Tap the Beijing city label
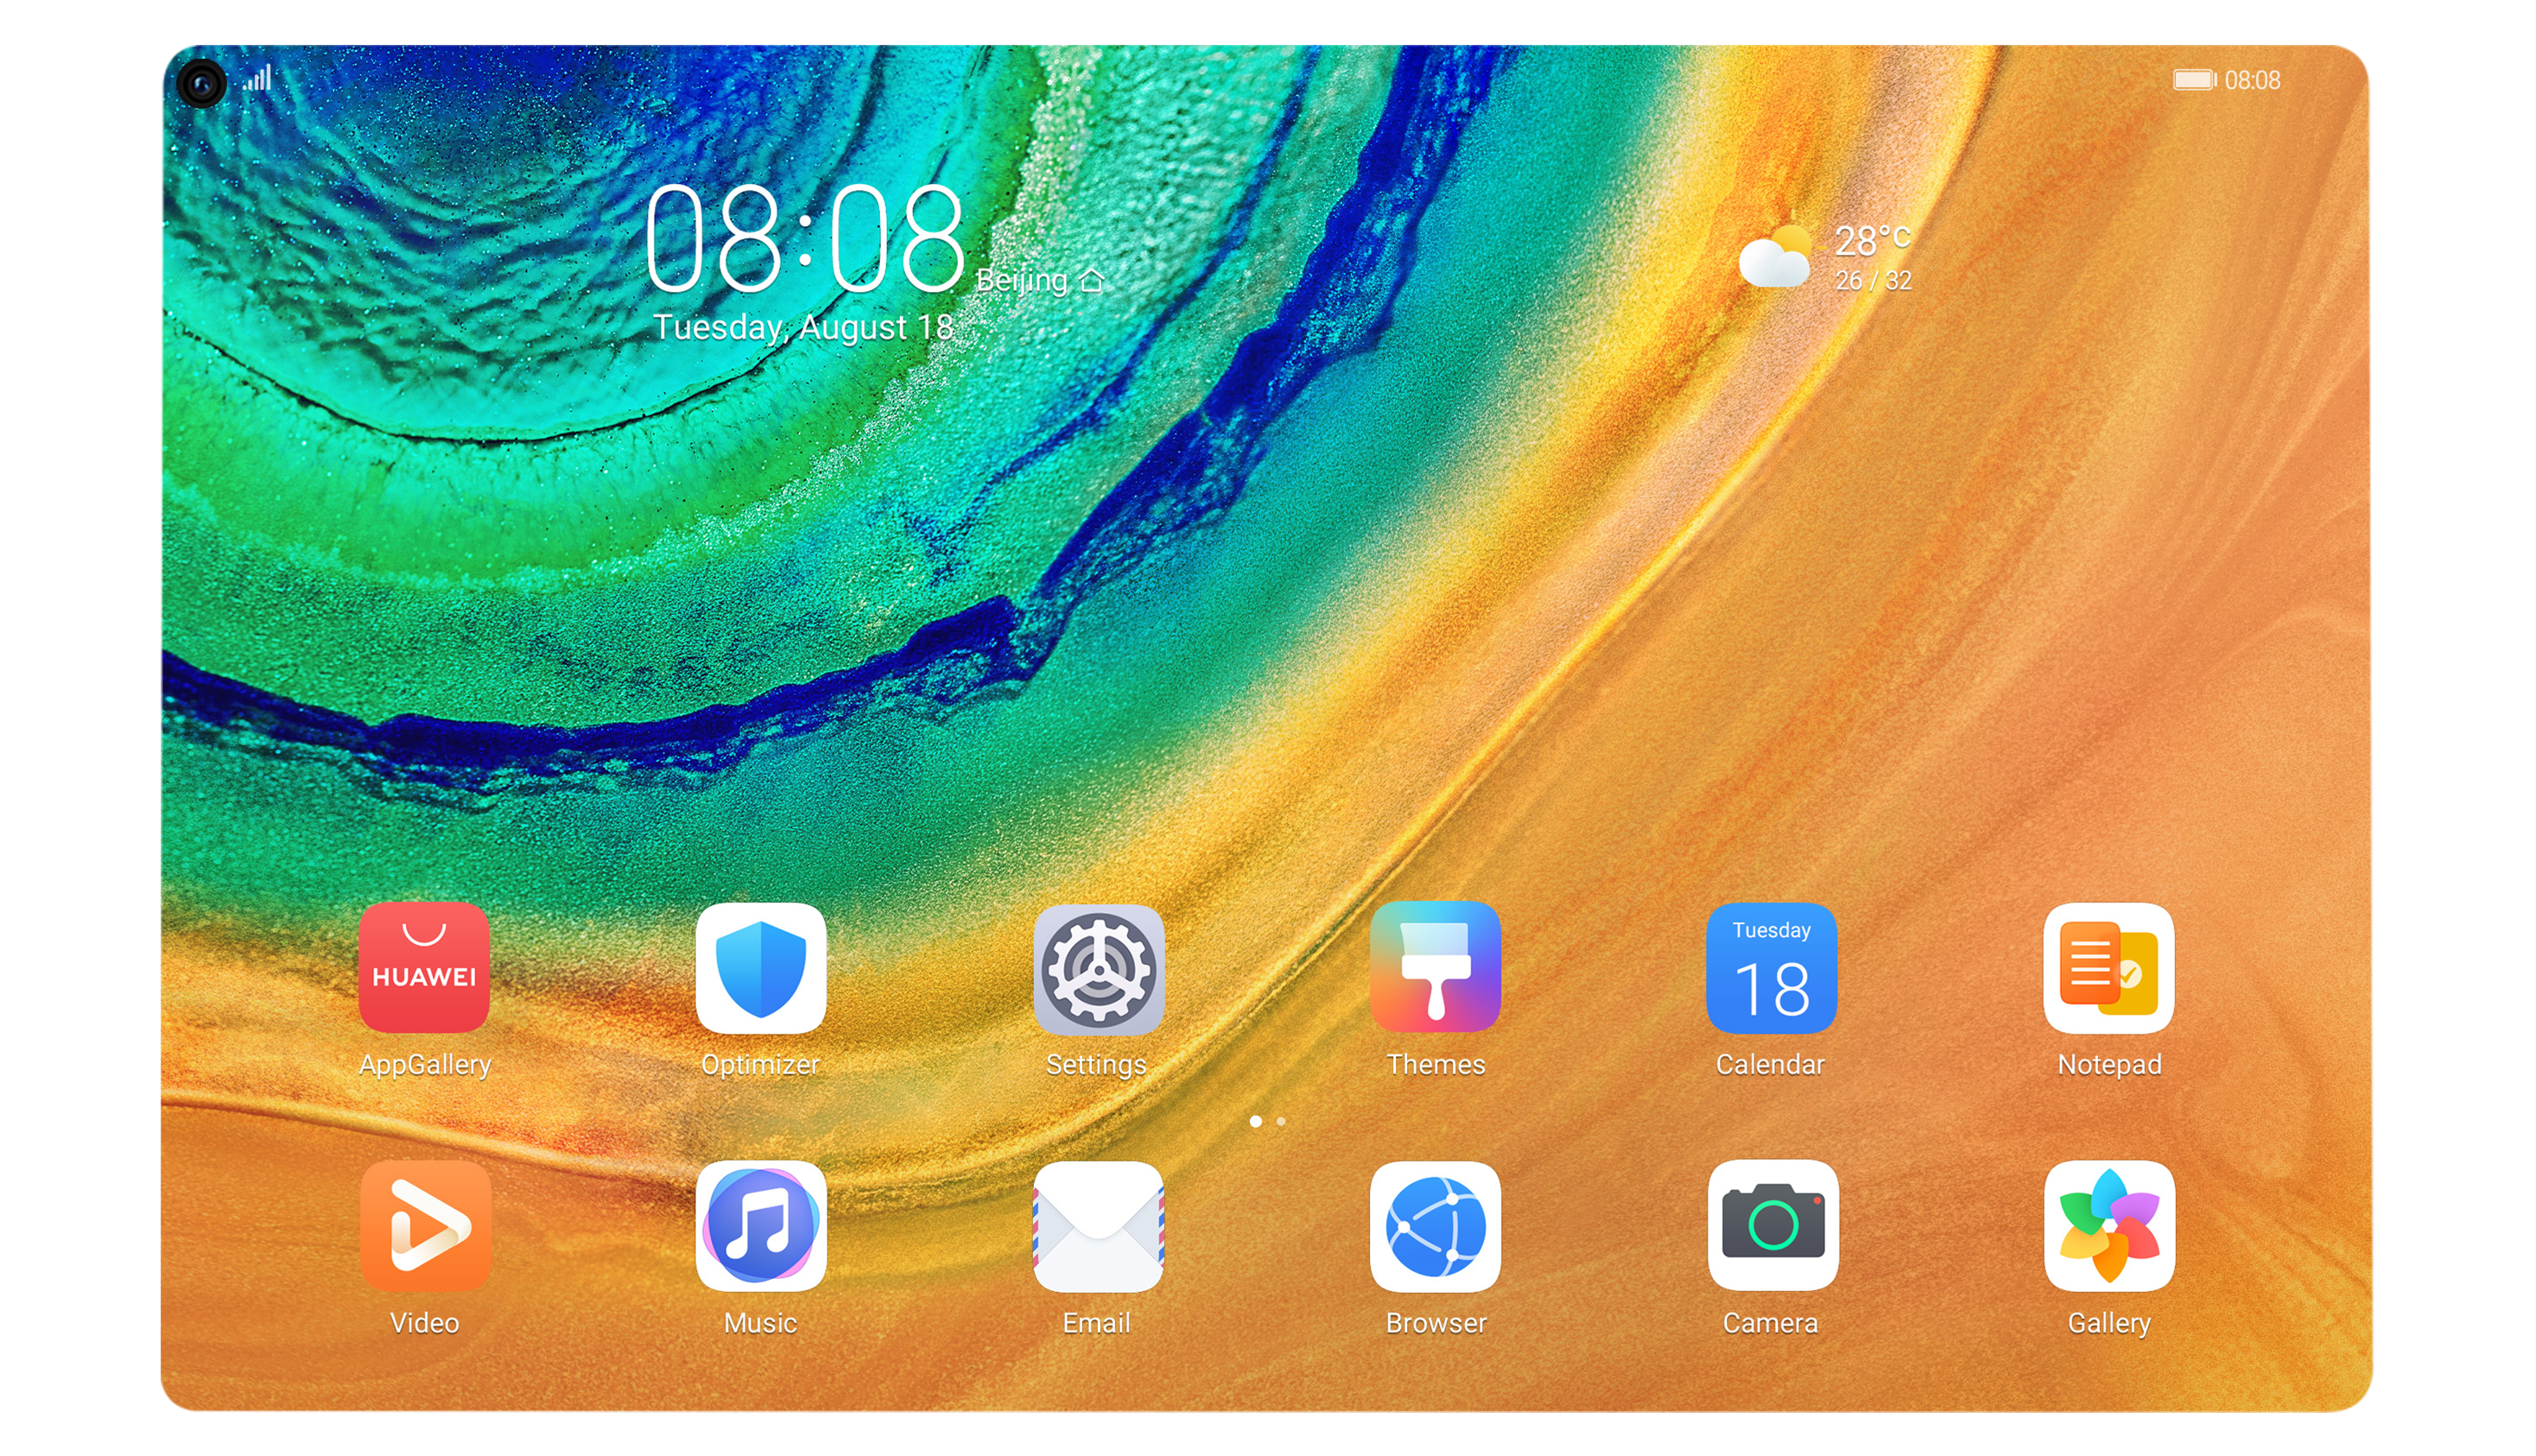This screenshot has height=1456, width=2536. [1021, 281]
